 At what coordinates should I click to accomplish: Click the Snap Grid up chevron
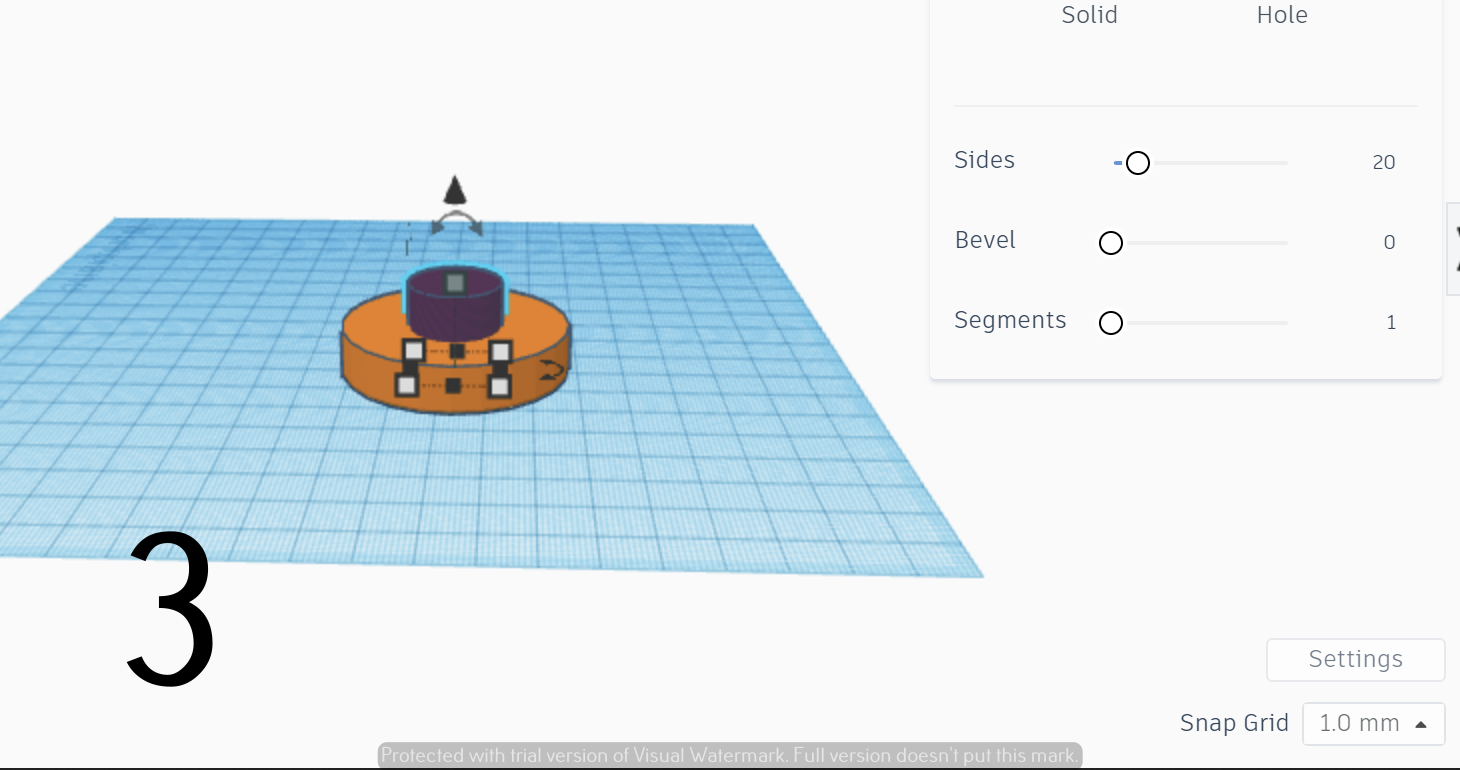1421,723
